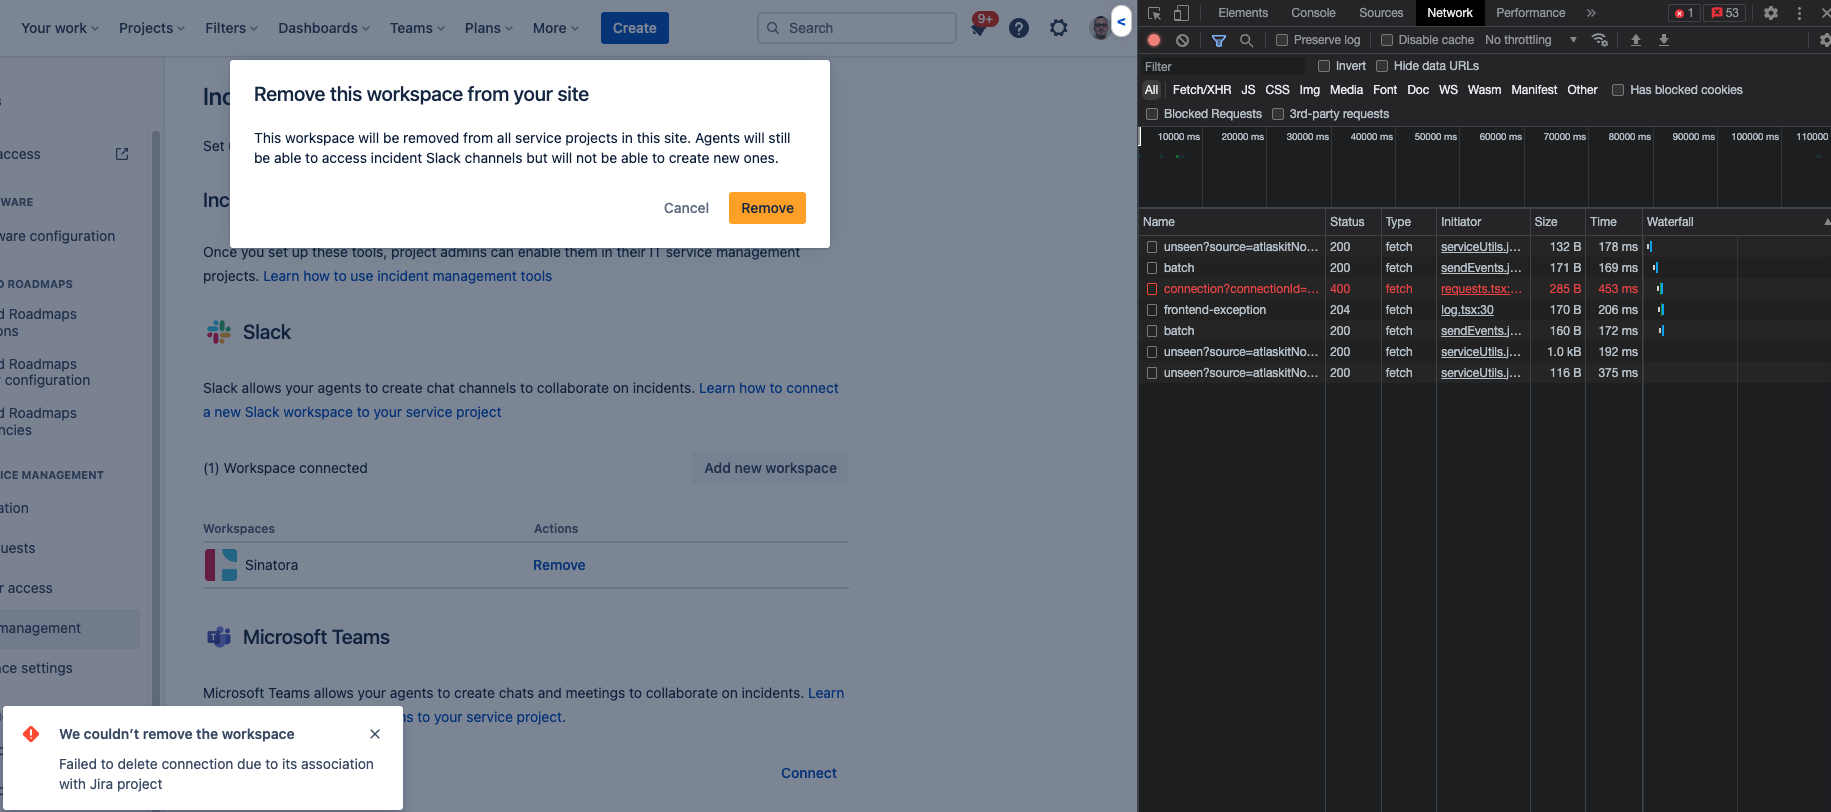Open the No throttling dropdown
Screen dimensions: 1831x812
[x=1530, y=40]
